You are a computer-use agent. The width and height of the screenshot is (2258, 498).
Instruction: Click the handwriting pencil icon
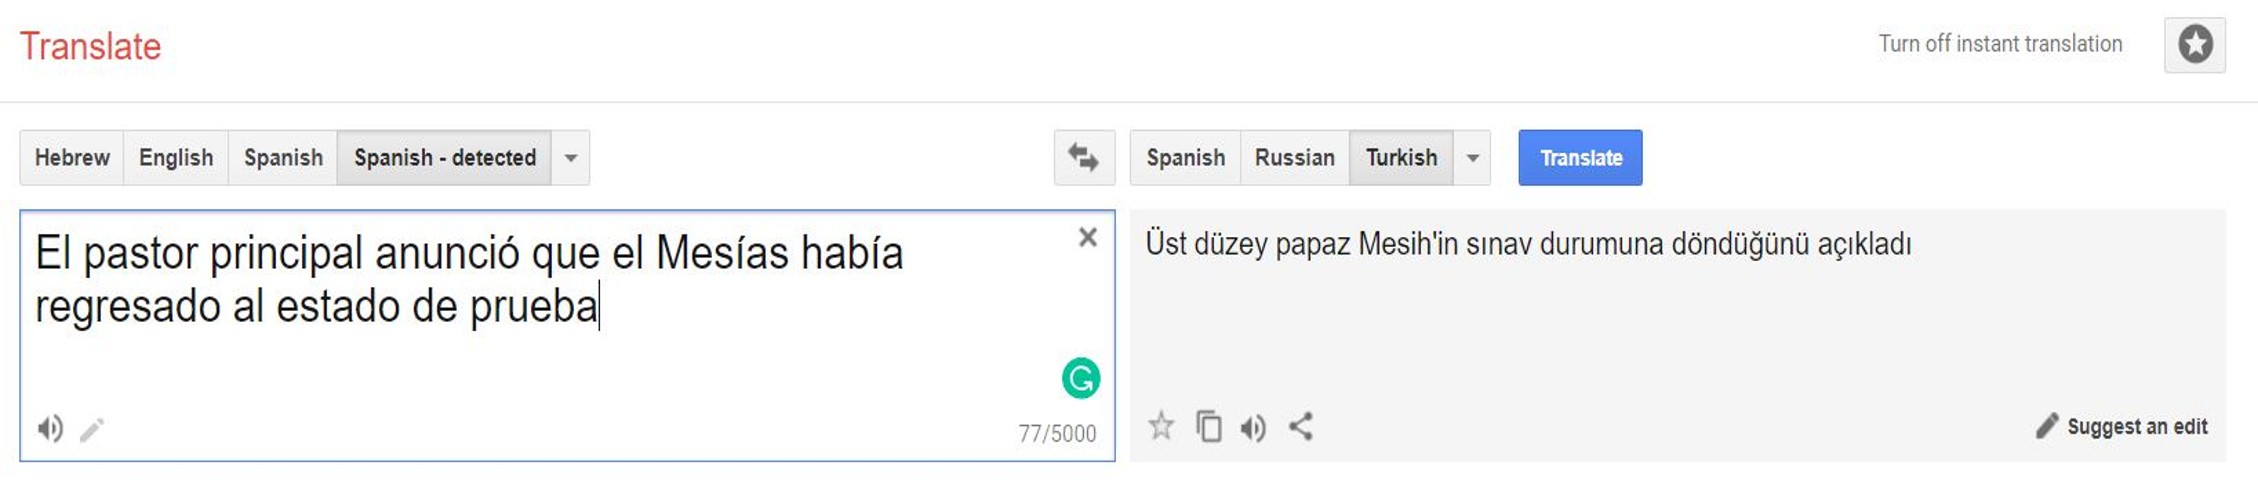(92, 430)
